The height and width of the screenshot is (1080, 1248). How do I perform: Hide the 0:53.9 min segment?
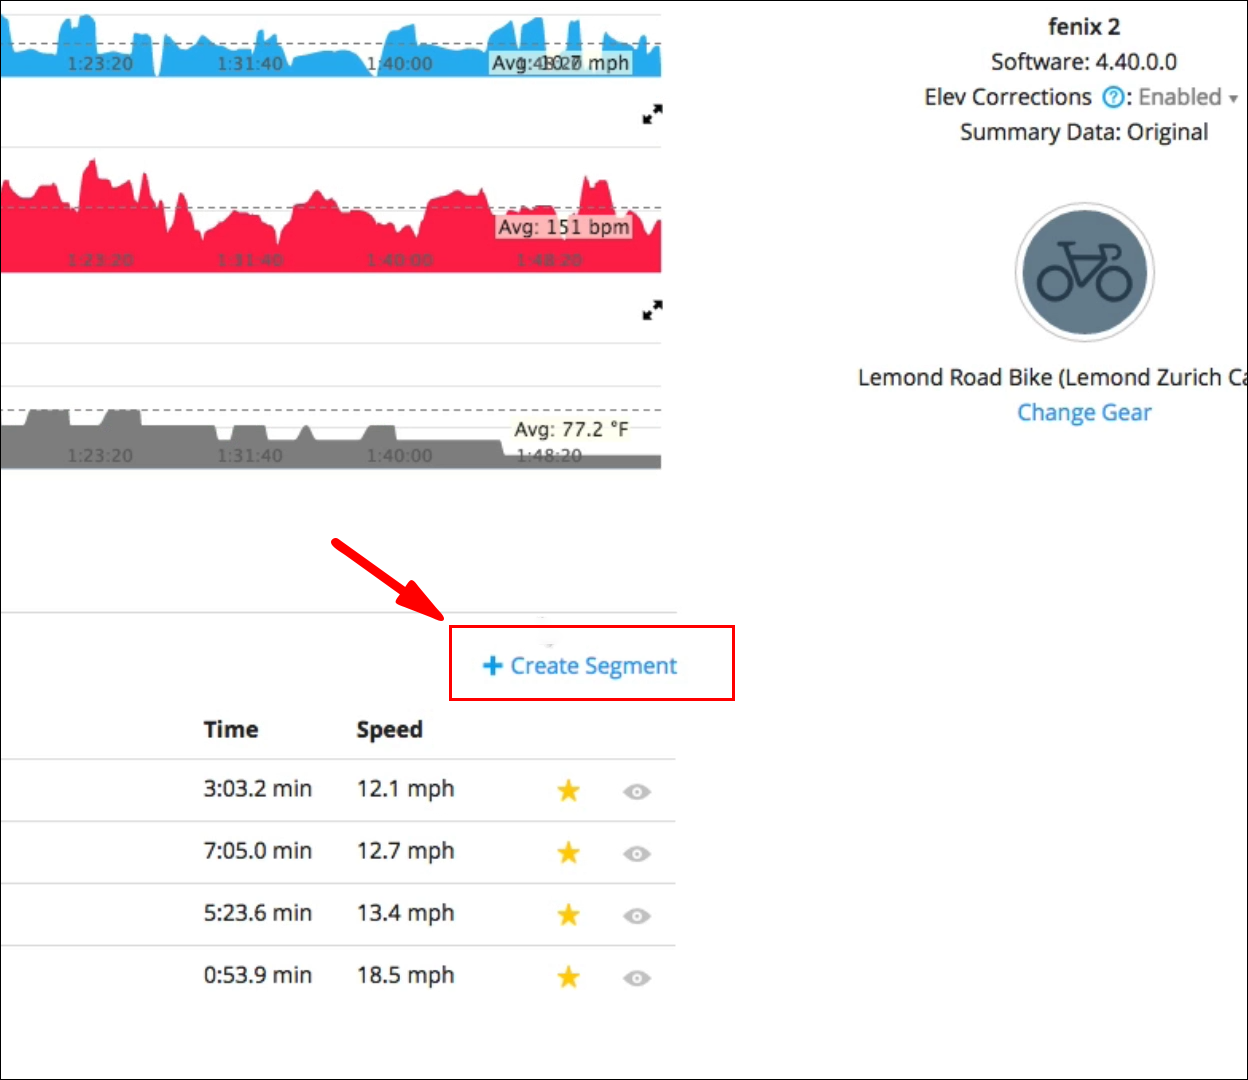tap(637, 978)
